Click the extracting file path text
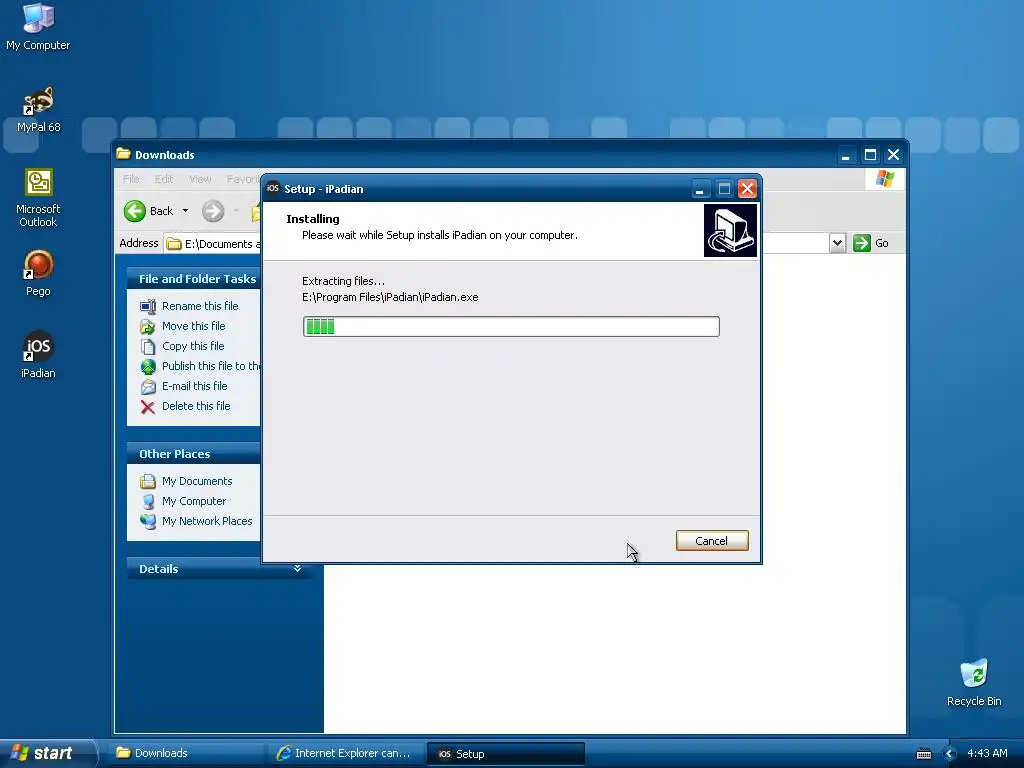 coord(390,297)
